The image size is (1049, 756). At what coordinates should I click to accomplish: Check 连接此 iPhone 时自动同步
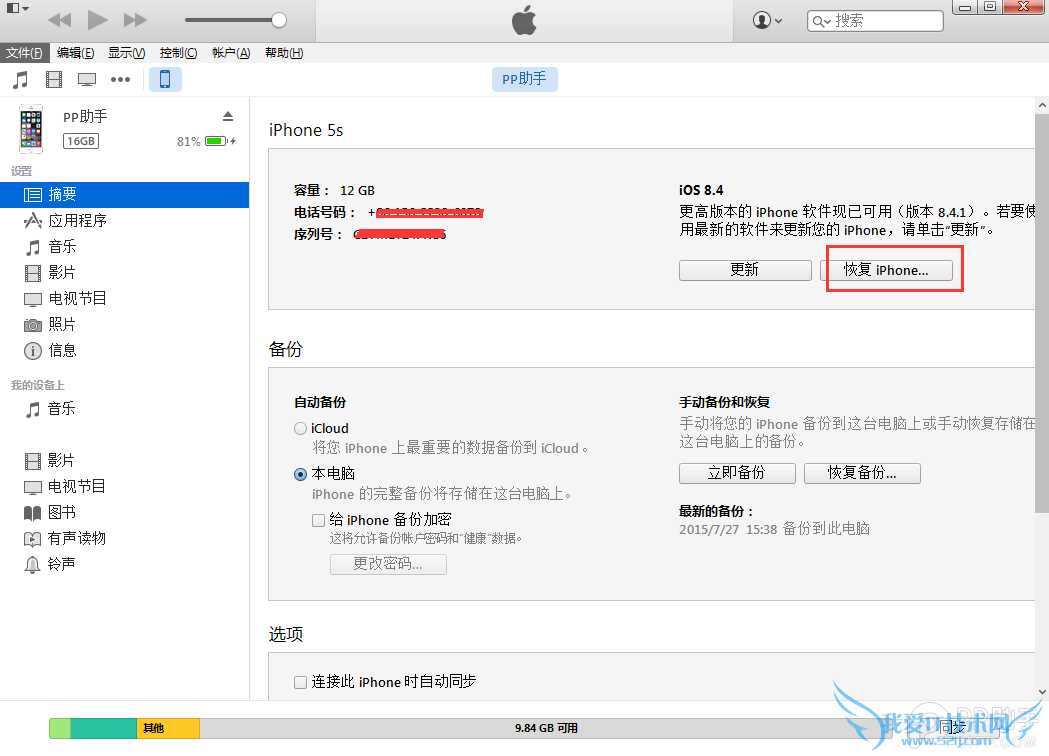(300, 681)
